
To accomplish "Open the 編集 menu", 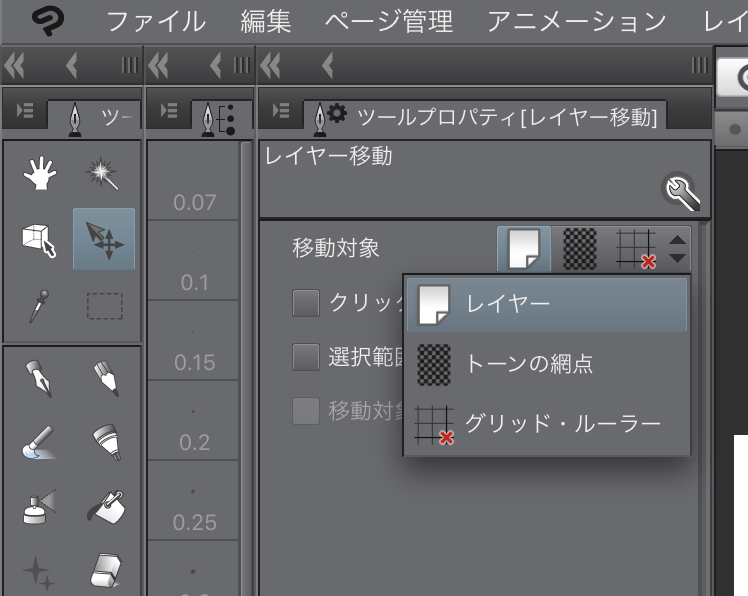I will coord(266,22).
